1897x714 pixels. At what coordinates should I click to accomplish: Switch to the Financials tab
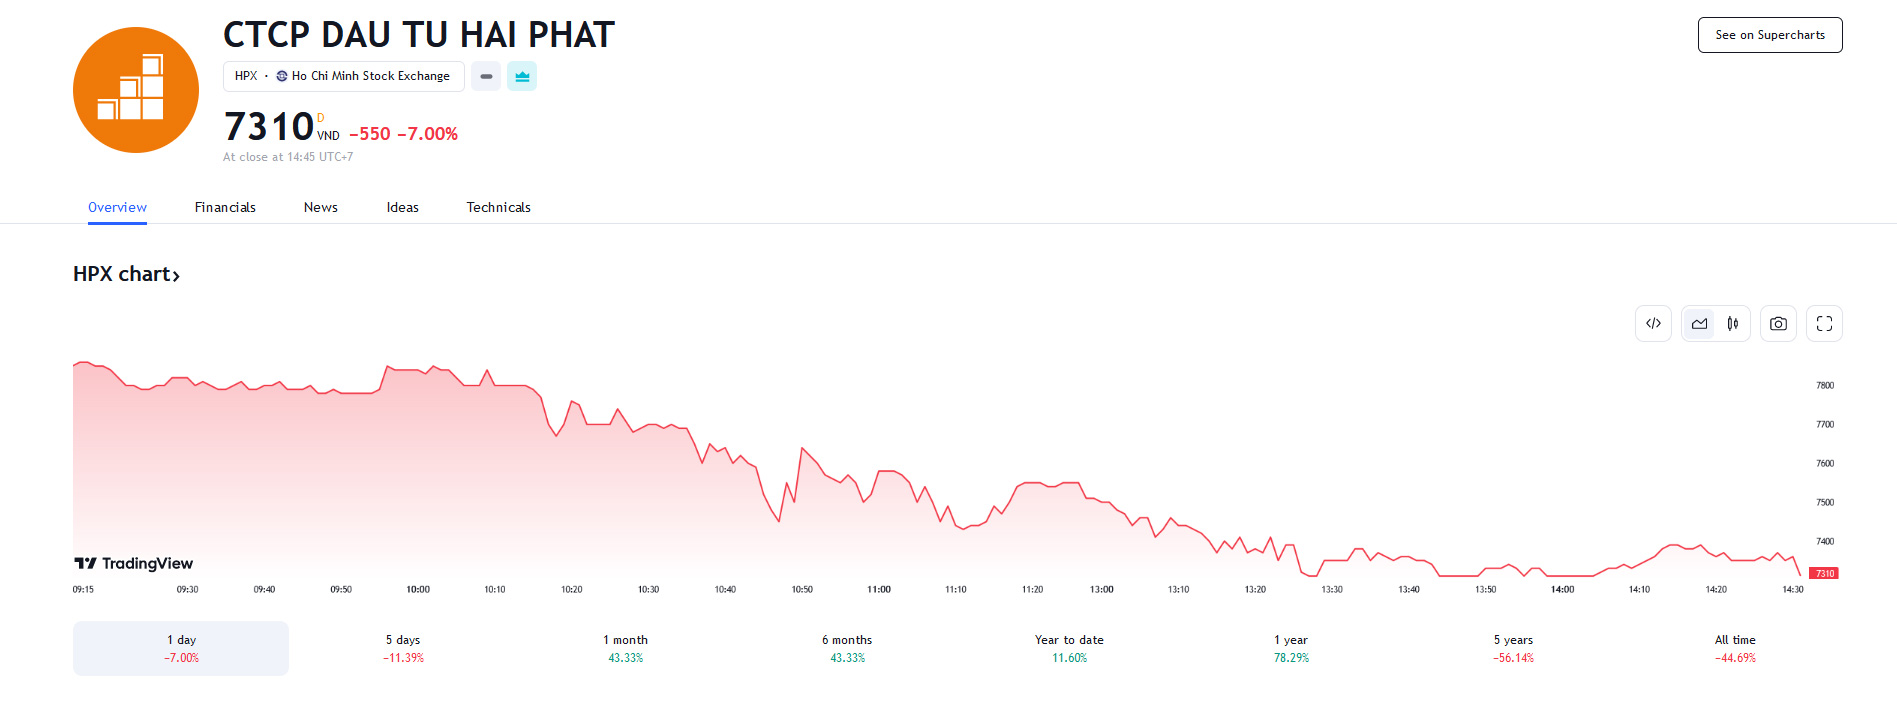pos(225,207)
